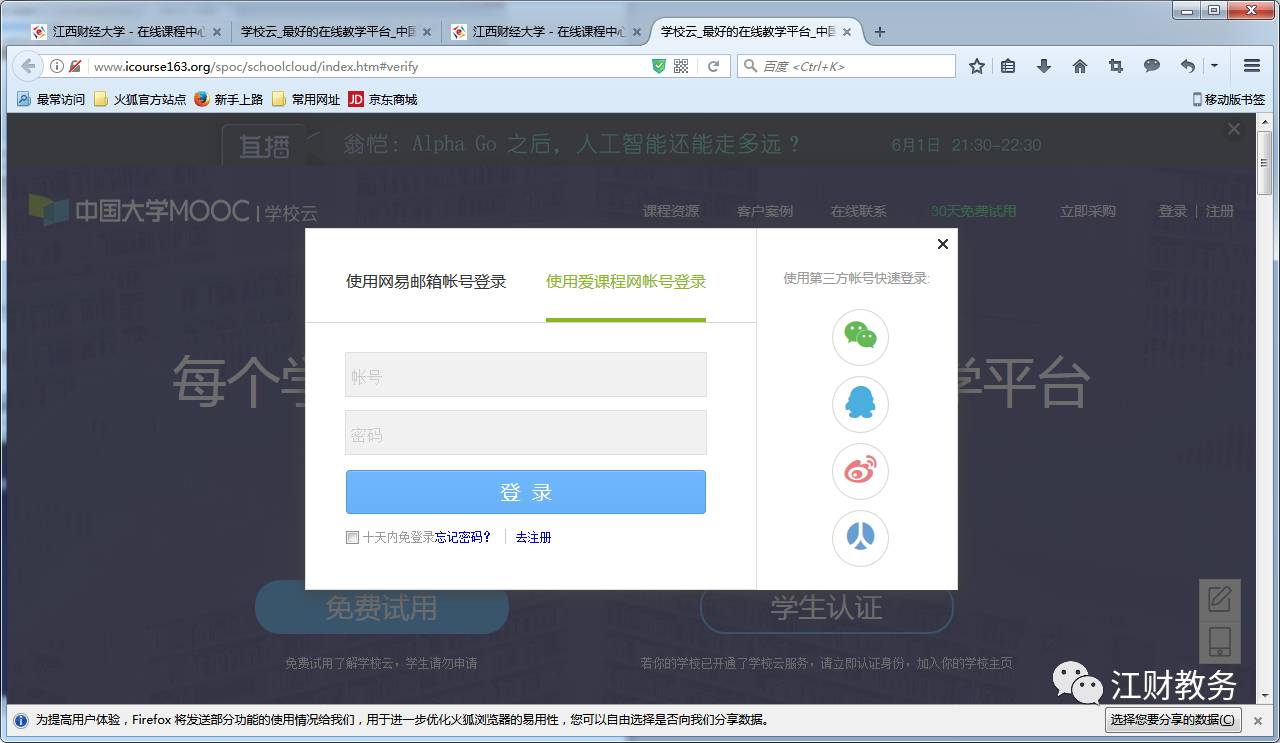Open a new tab with the plus button
The height and width of the screenshot is (743, 1280).
pos(880,32)
